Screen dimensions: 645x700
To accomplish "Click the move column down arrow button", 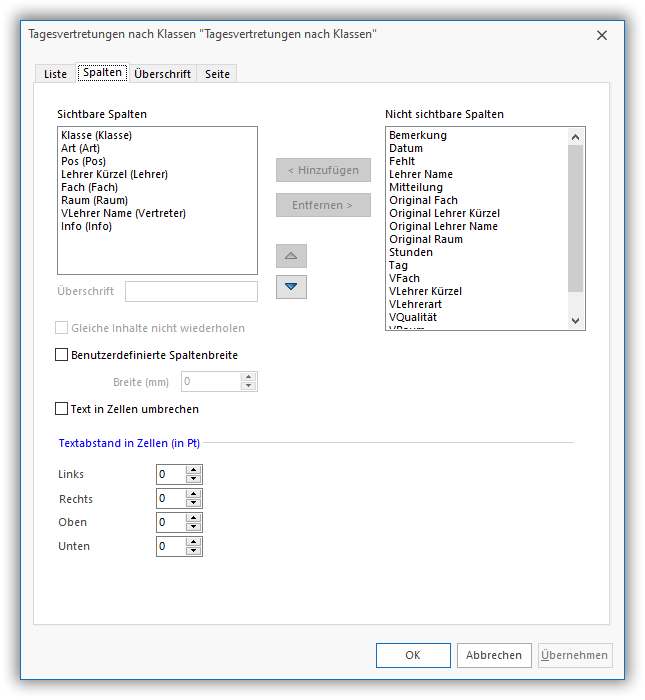I will 291,287.
